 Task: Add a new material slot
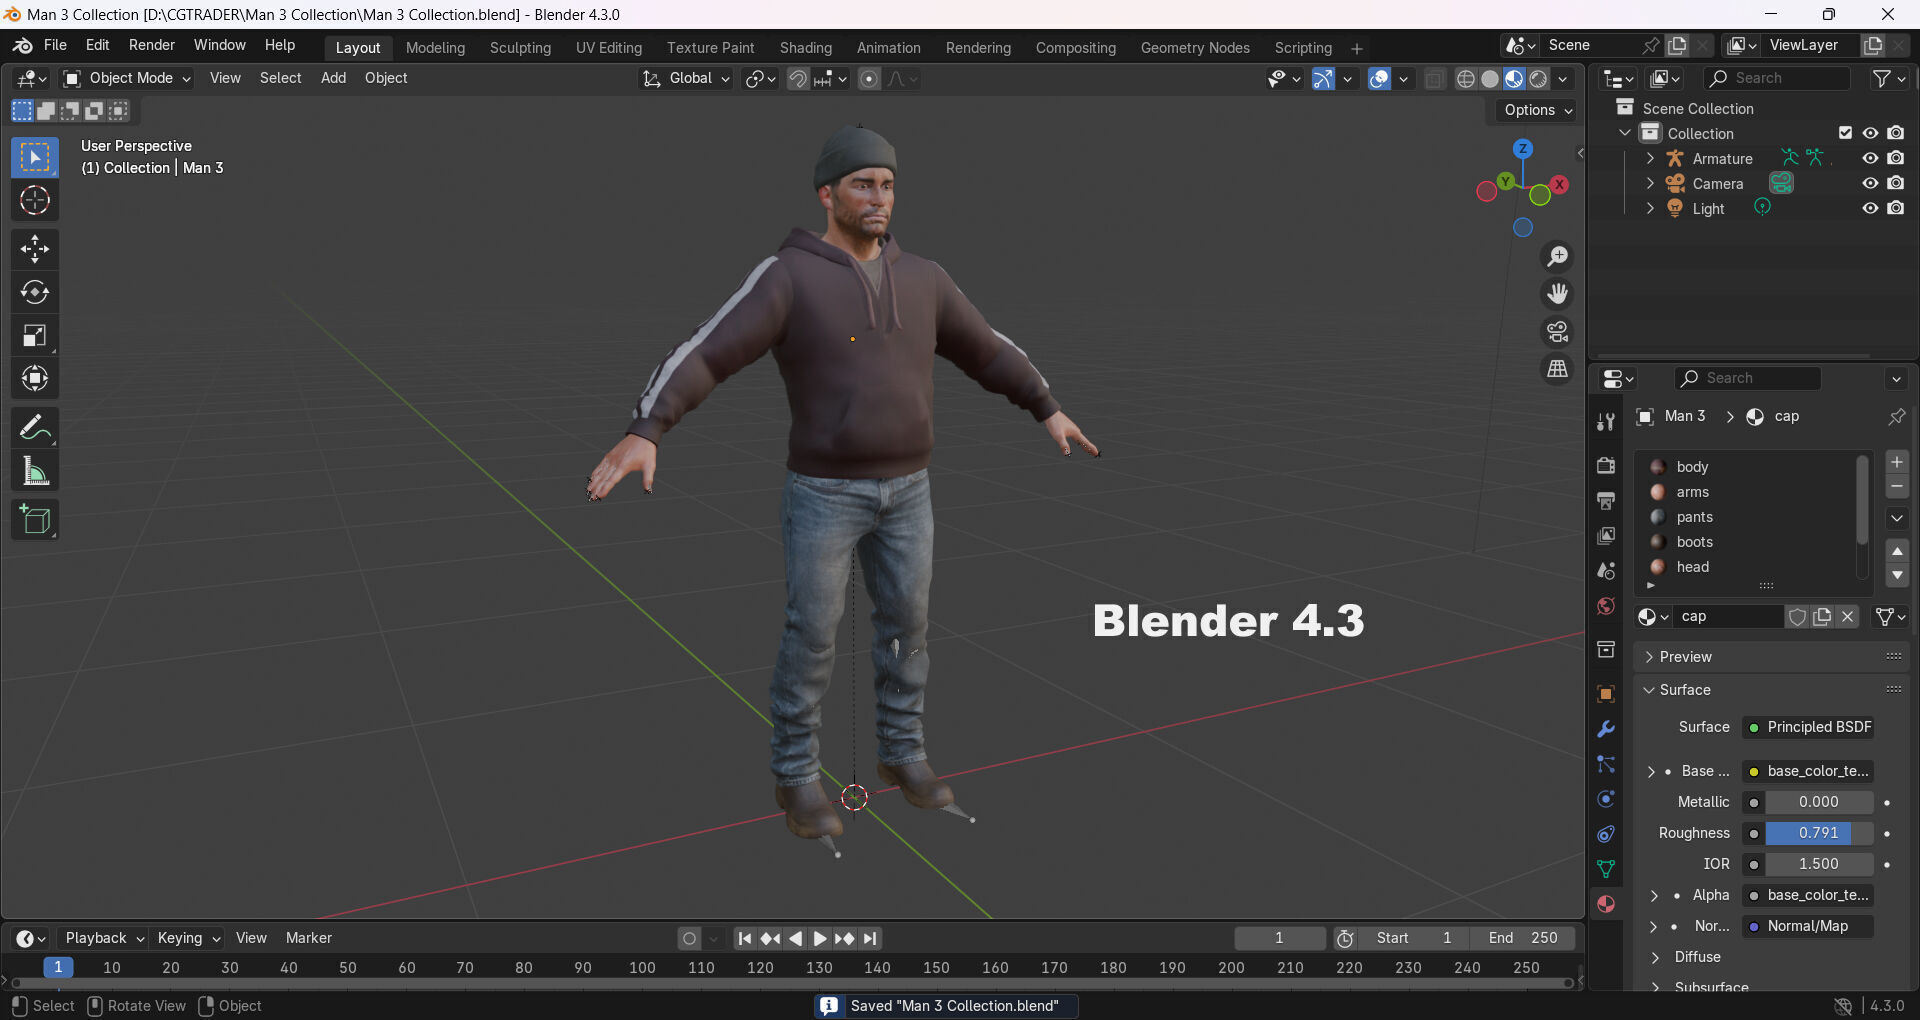[1897, 462]
